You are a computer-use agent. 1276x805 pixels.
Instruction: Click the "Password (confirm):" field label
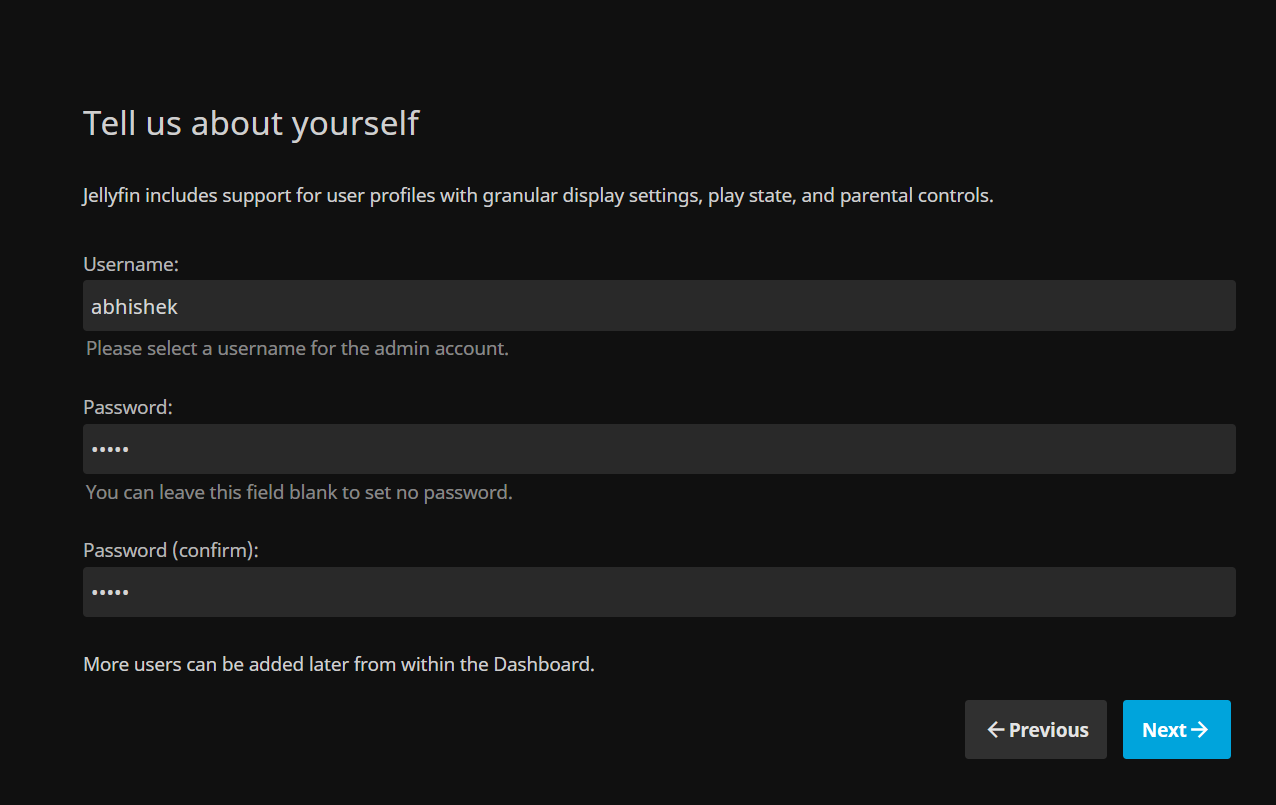(171, 550)
